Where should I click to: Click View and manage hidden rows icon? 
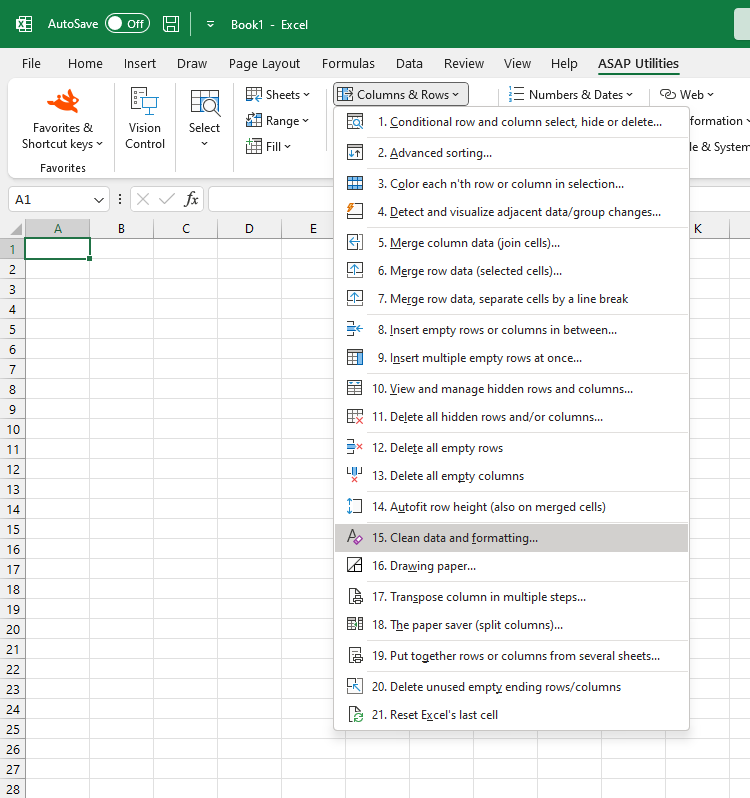355,389
